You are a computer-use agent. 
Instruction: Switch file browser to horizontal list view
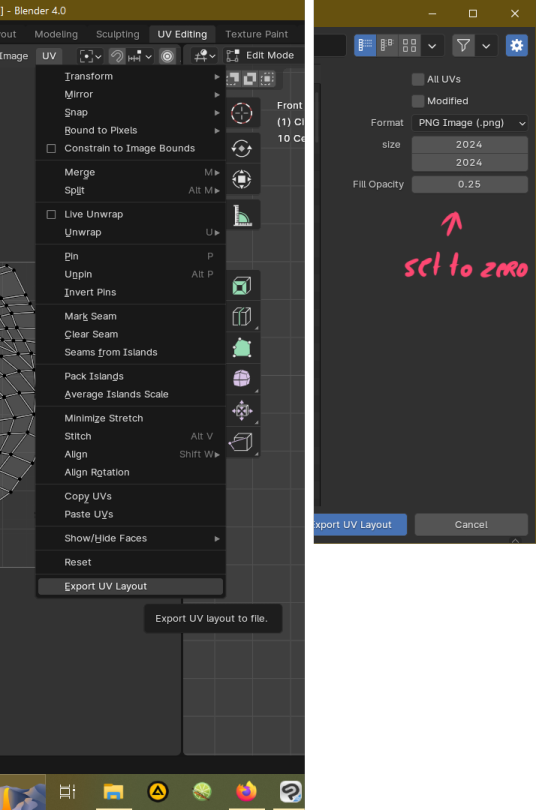point(387,45)
